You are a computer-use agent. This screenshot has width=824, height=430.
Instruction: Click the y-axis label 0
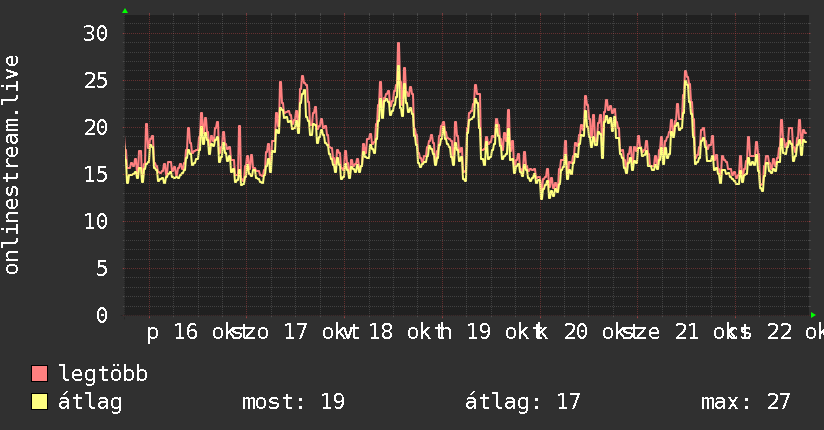coord(101,315)
